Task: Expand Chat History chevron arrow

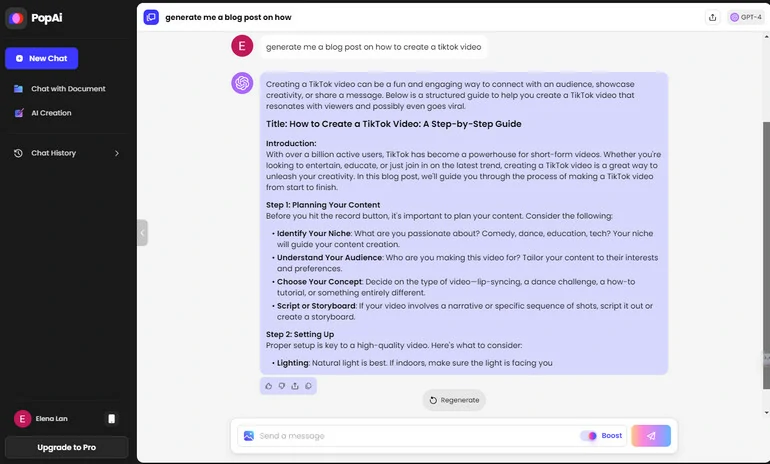Action: tap(117, 153)
